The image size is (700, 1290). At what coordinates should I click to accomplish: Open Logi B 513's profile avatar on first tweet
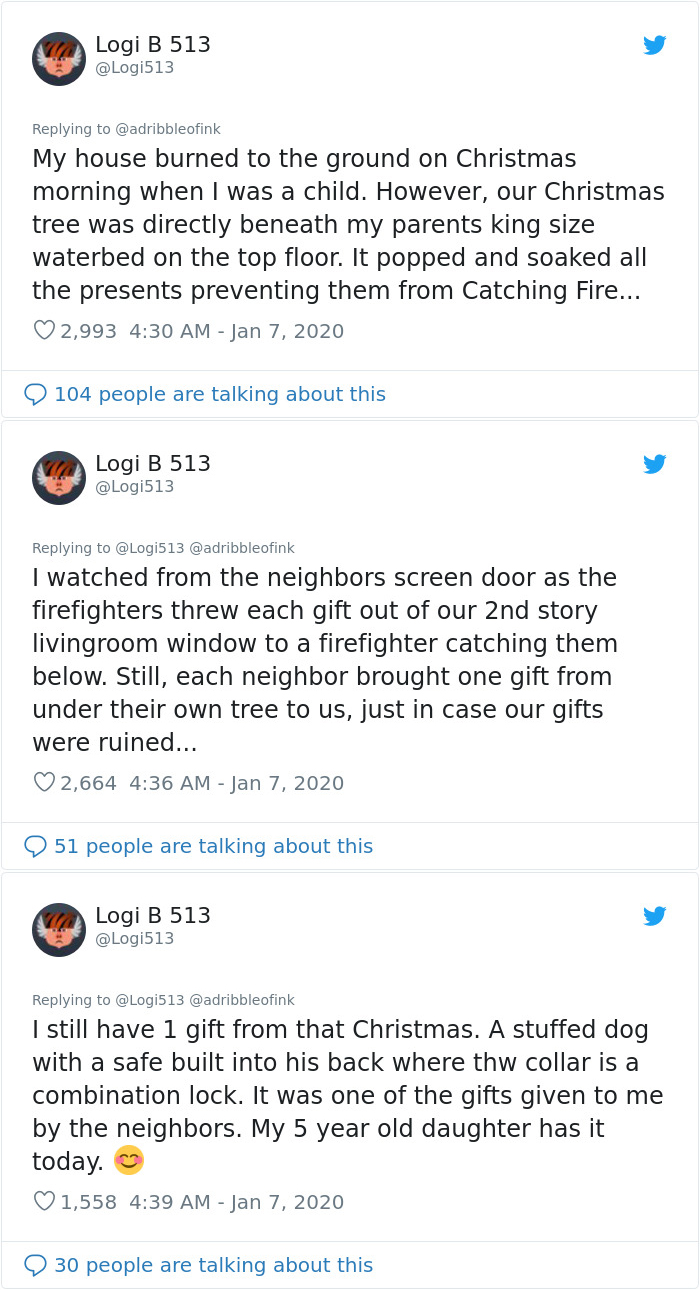tap(58, 58)
